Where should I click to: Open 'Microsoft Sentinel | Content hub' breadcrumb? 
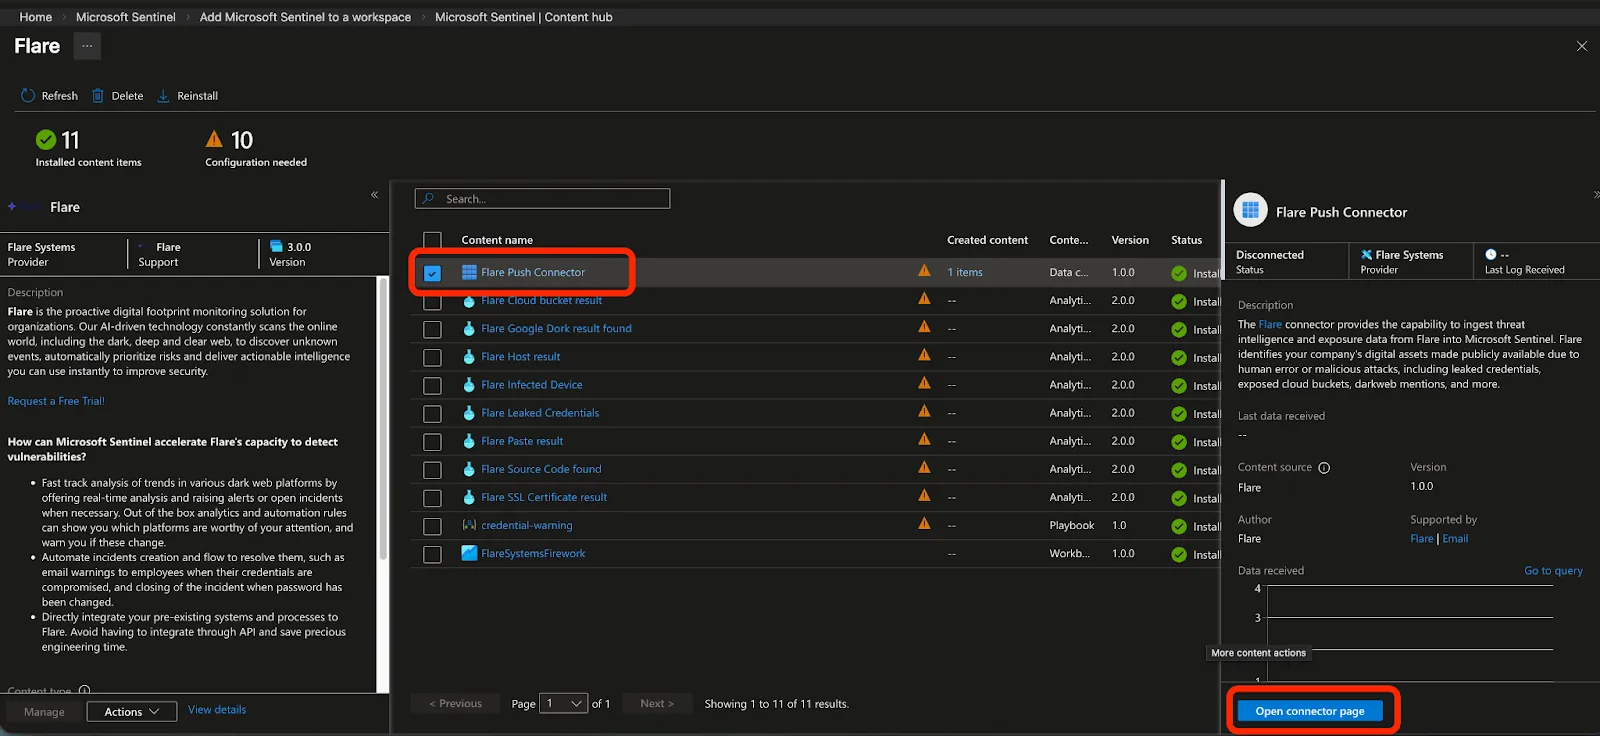point(524,17)
